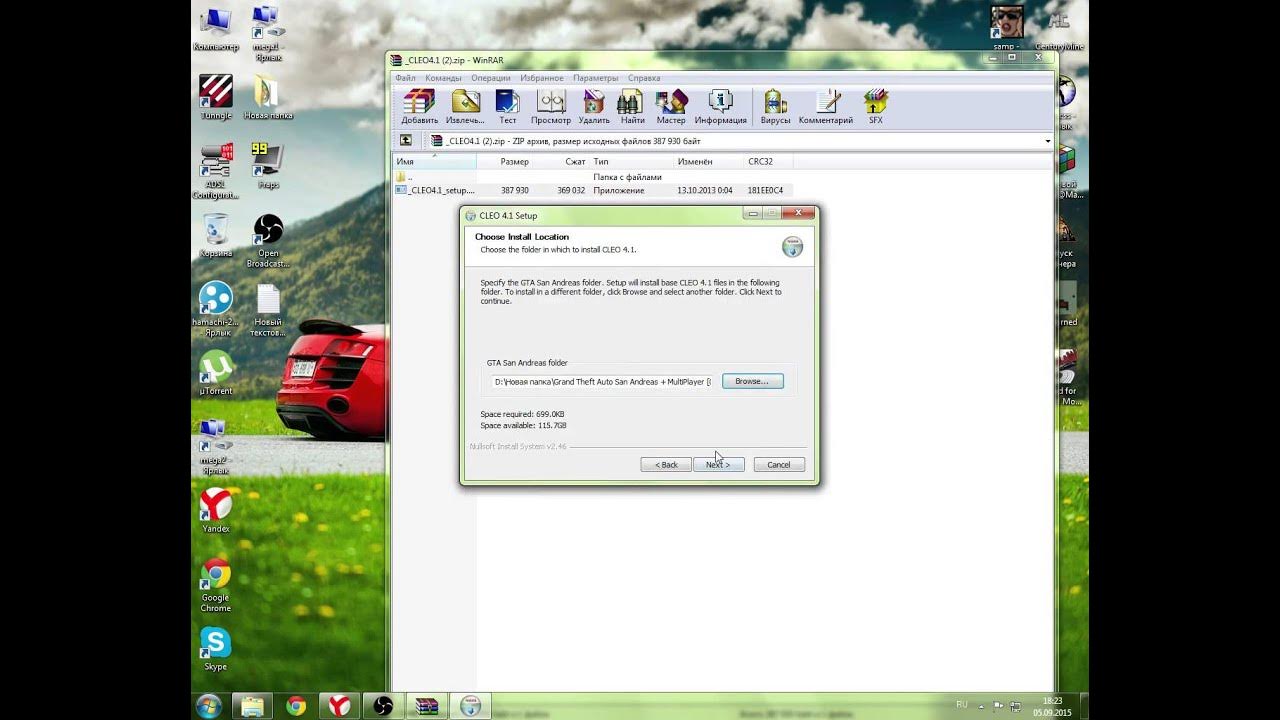
Task: Select the samp desktop icon
Action: click(x=1006, y=27)
